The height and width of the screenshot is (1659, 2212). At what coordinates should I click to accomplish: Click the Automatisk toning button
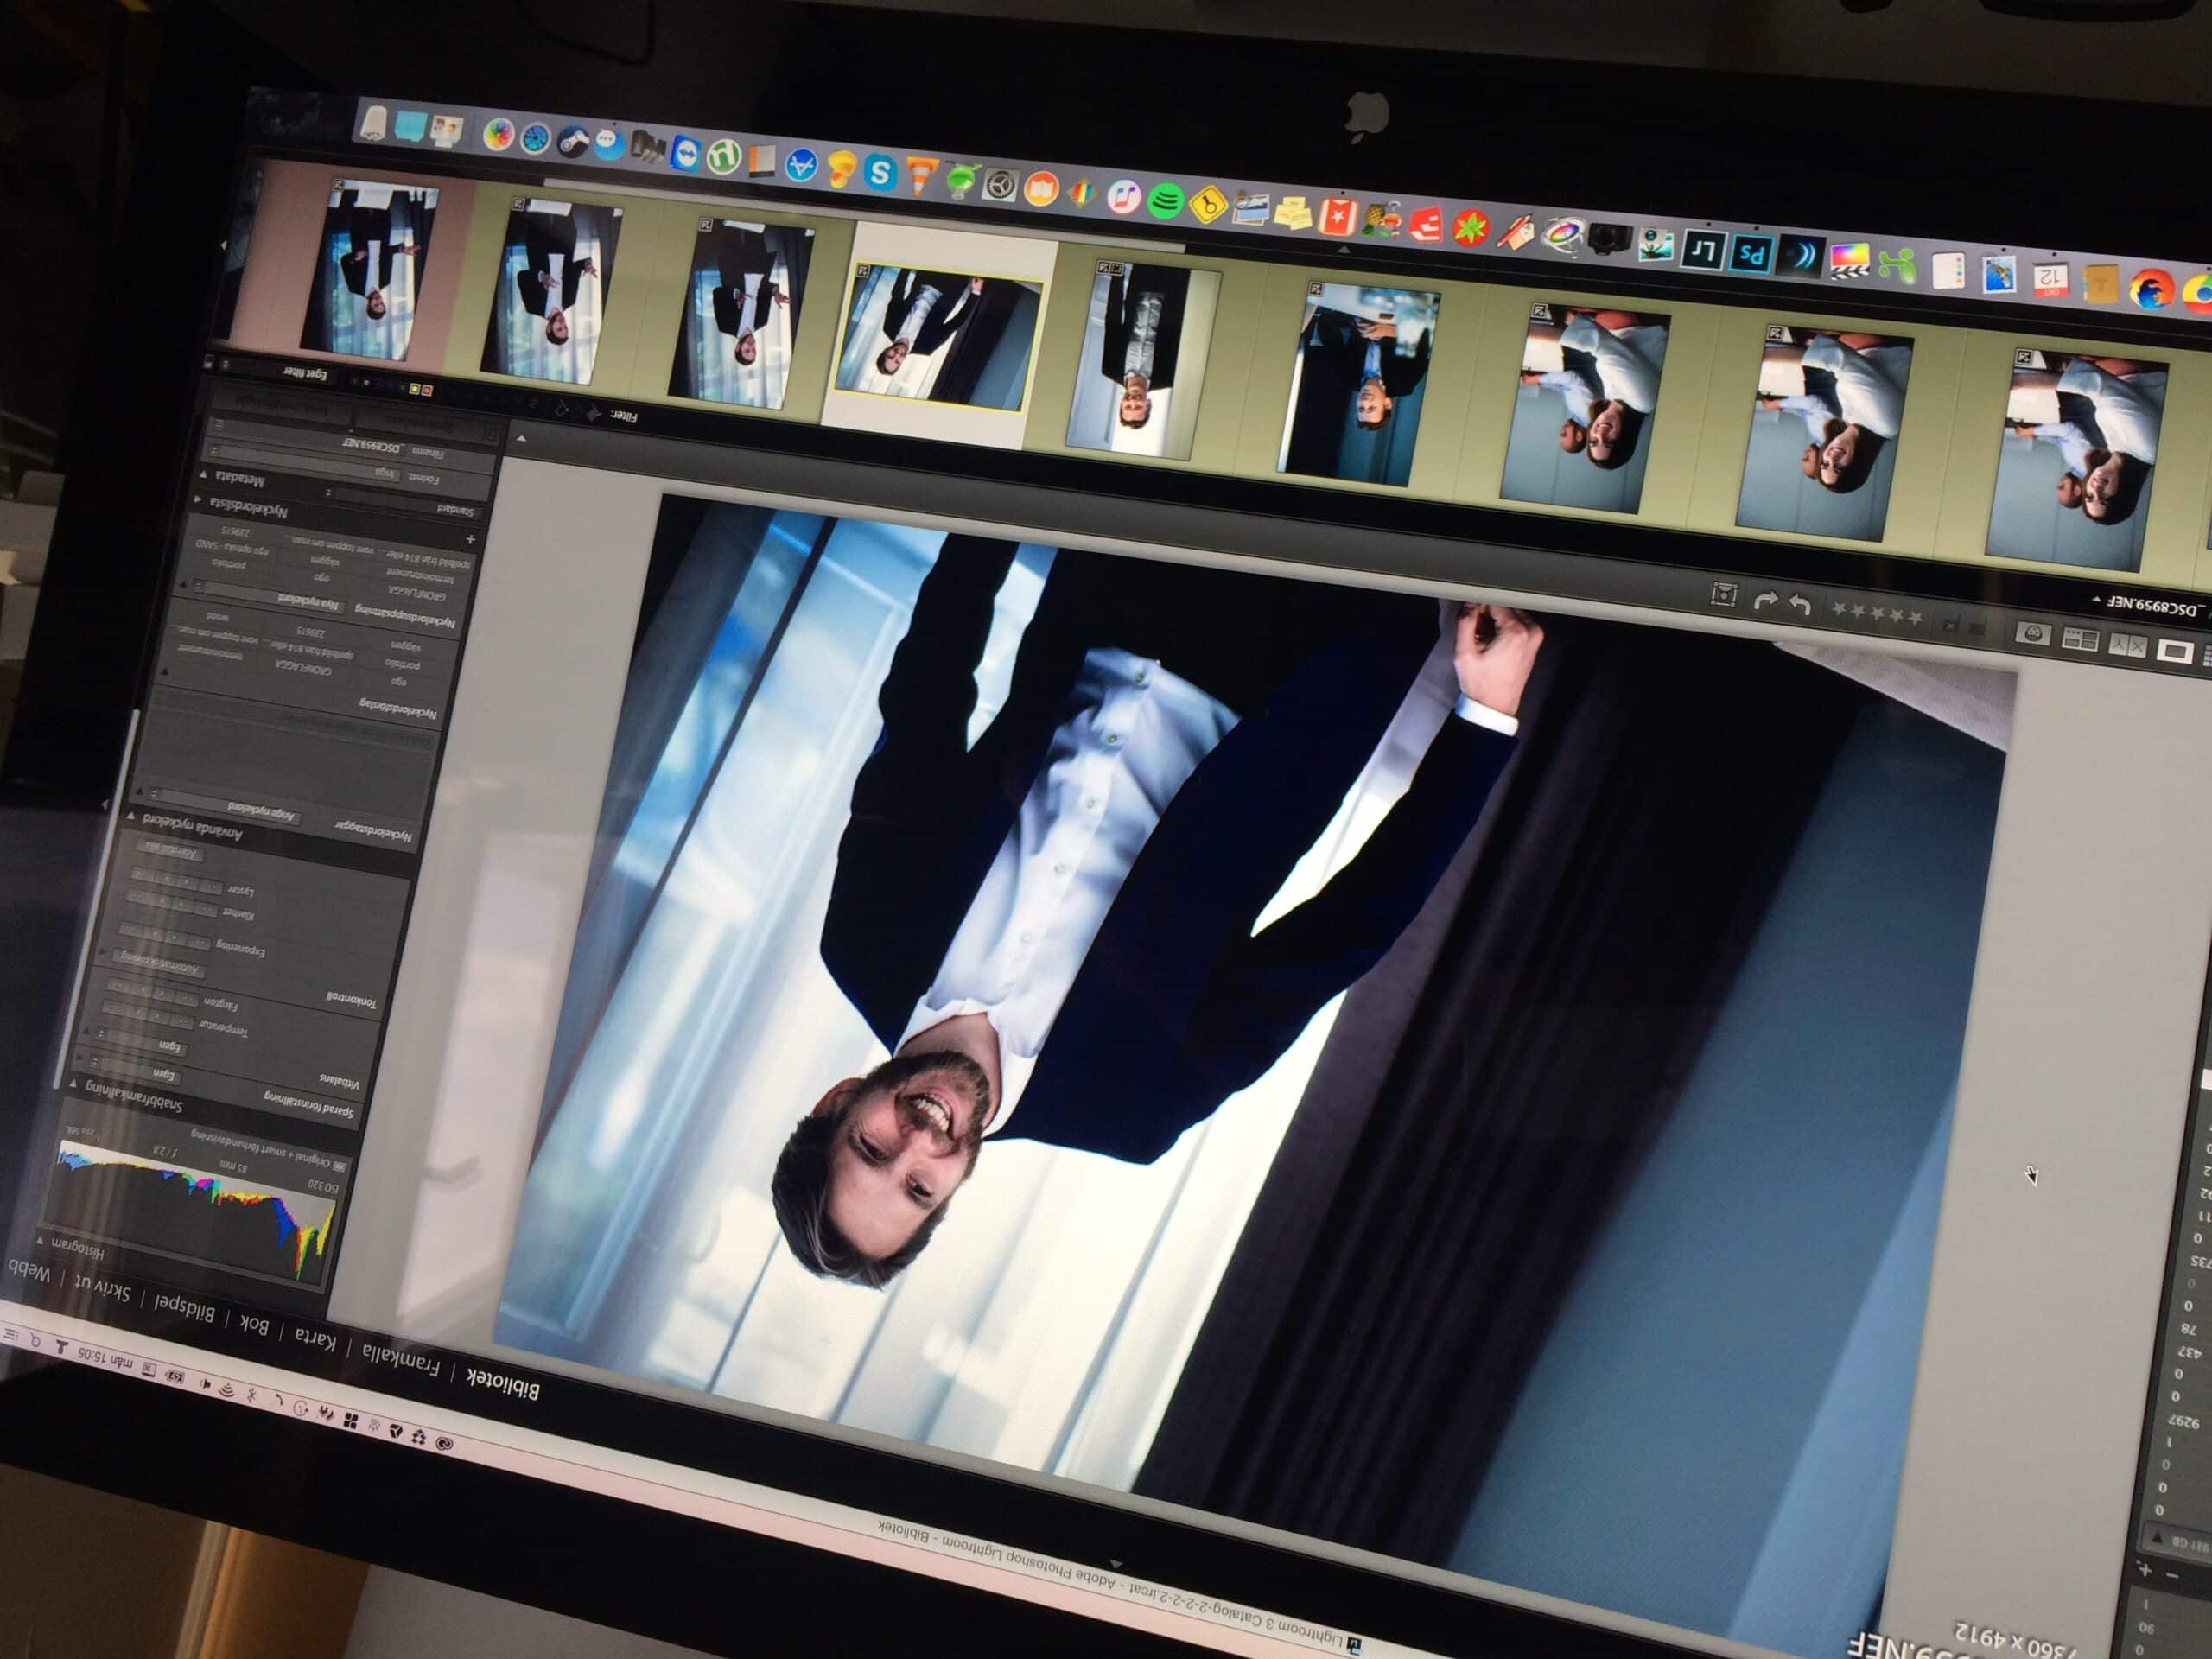(x=160, y=962)
